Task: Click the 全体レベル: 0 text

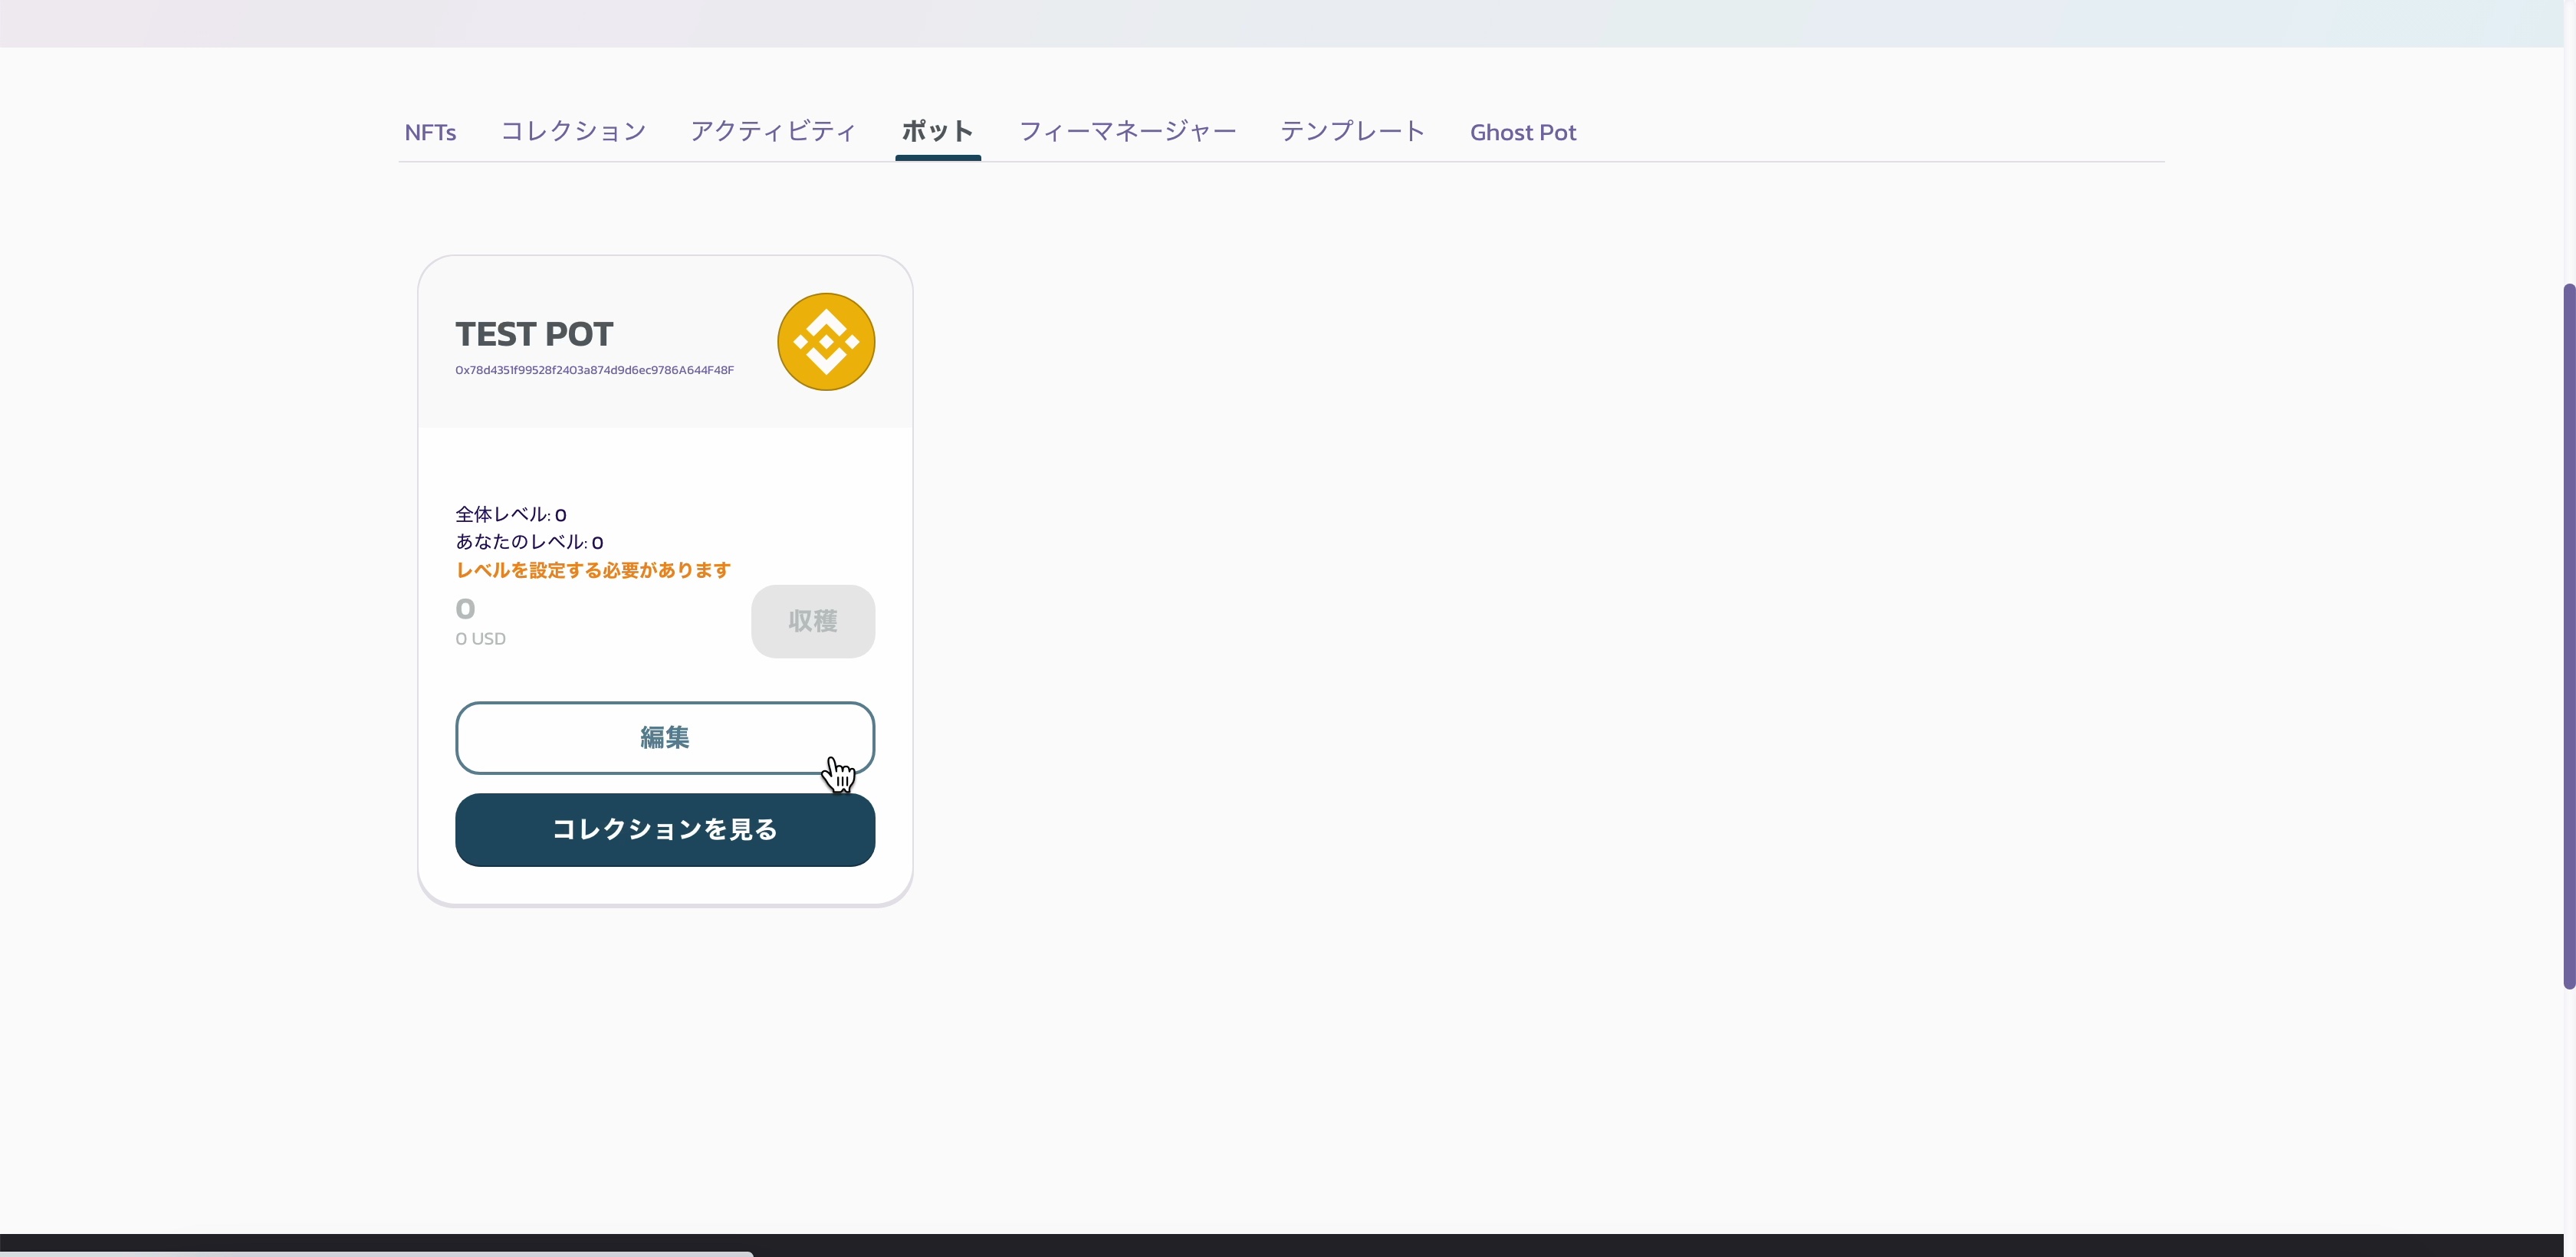Action: [x=511, y=515]
